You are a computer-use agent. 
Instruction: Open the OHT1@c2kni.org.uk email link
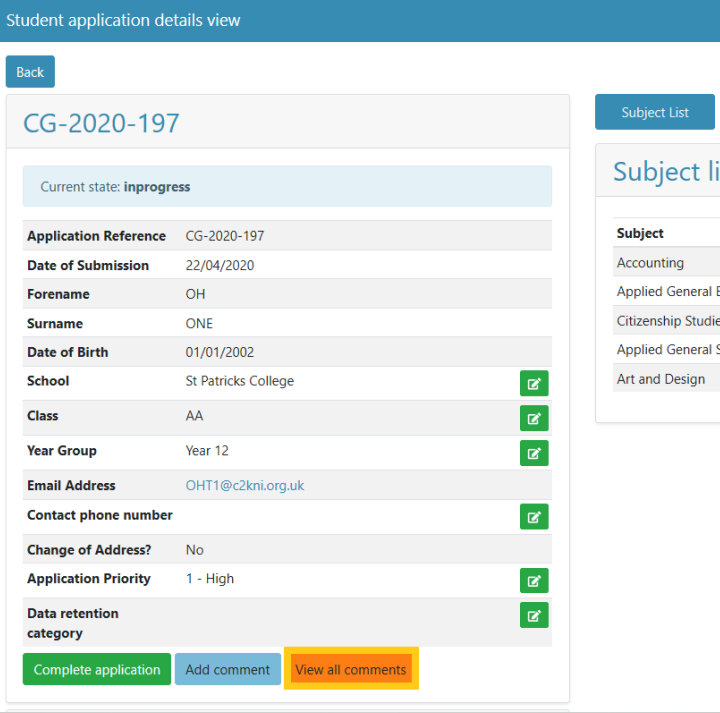pos(245,485)
